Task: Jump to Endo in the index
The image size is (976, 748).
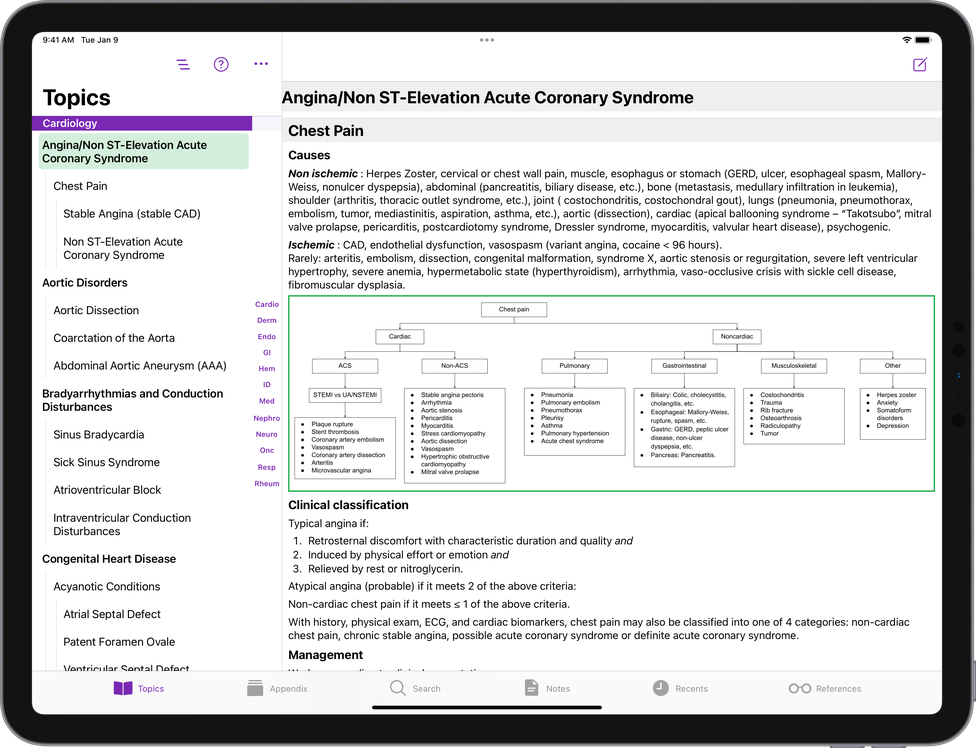Action: pos(266,337)
